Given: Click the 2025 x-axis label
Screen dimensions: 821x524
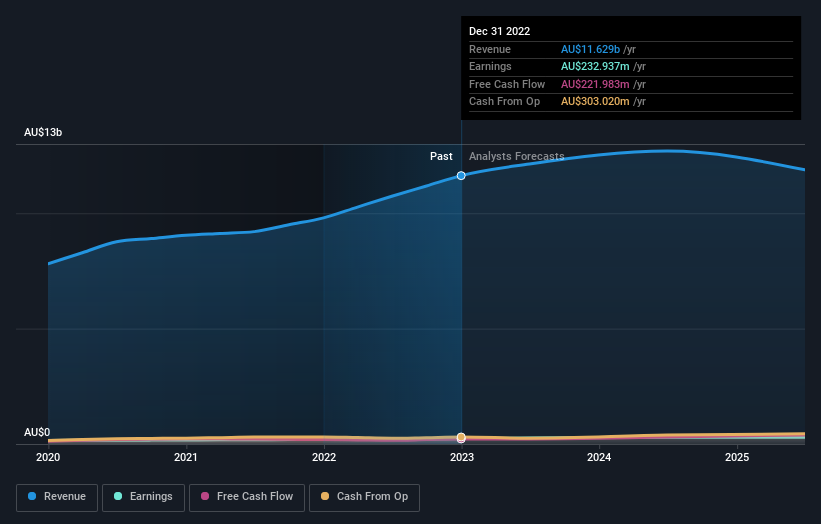Looking at the screenshot, I should 737,457.
